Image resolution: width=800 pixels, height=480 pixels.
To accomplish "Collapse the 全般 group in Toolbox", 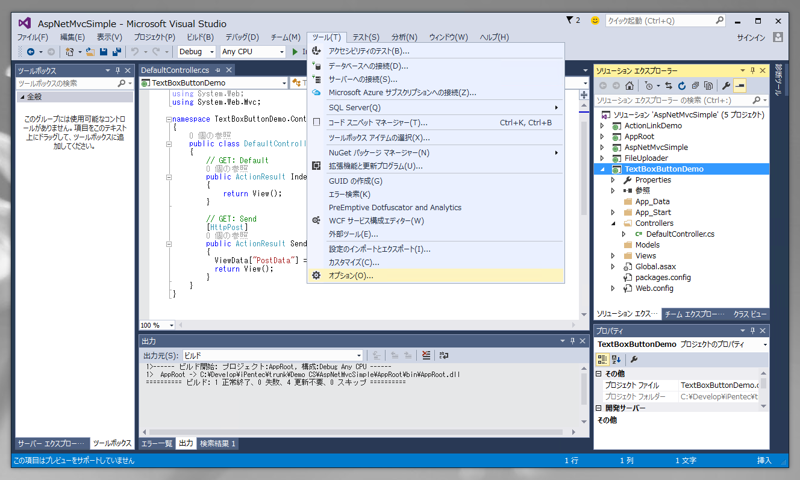I will click(x=22, y=96).
